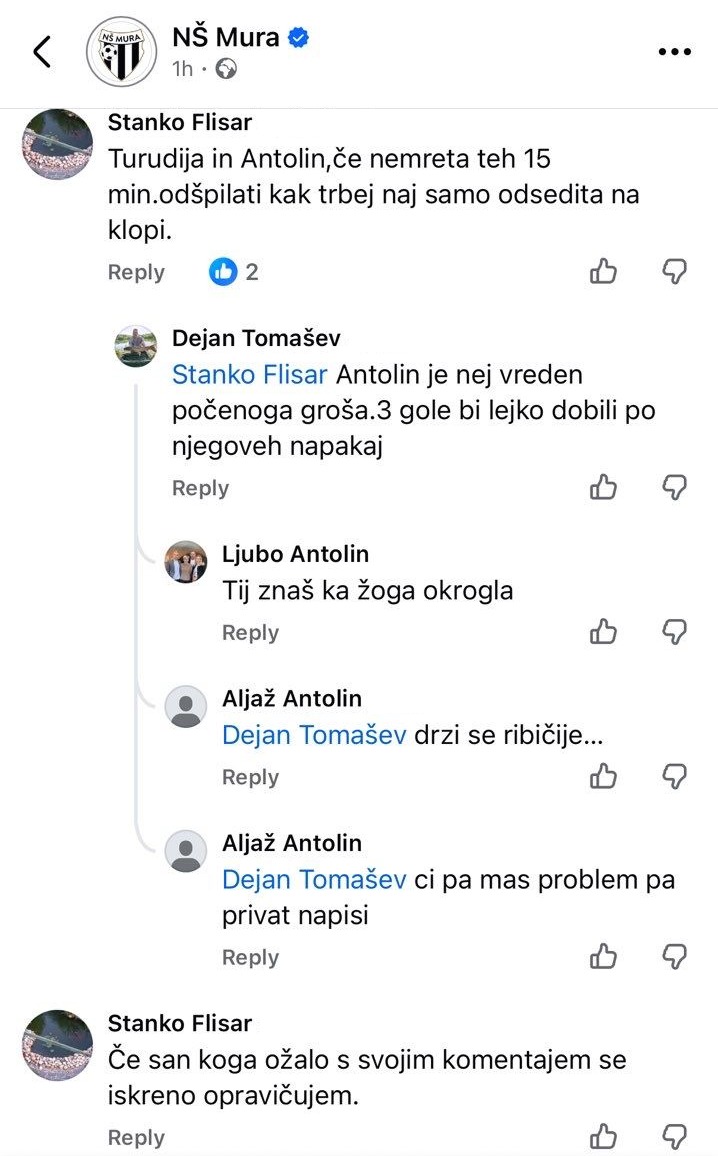This screenshot has width=718, height=1156.
Task: Reply to Ljubo Antolin's comment
Action: 250,633
